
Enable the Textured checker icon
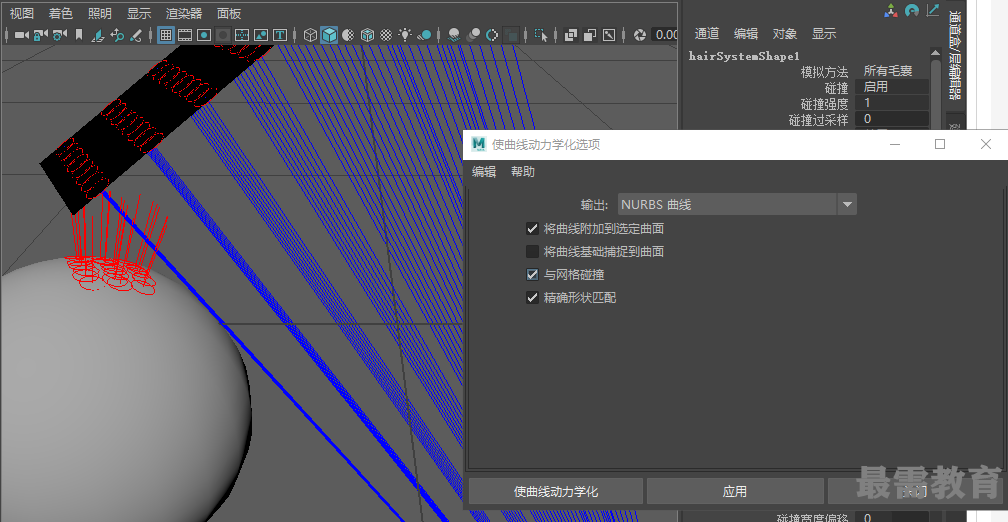tap(386, 35)
